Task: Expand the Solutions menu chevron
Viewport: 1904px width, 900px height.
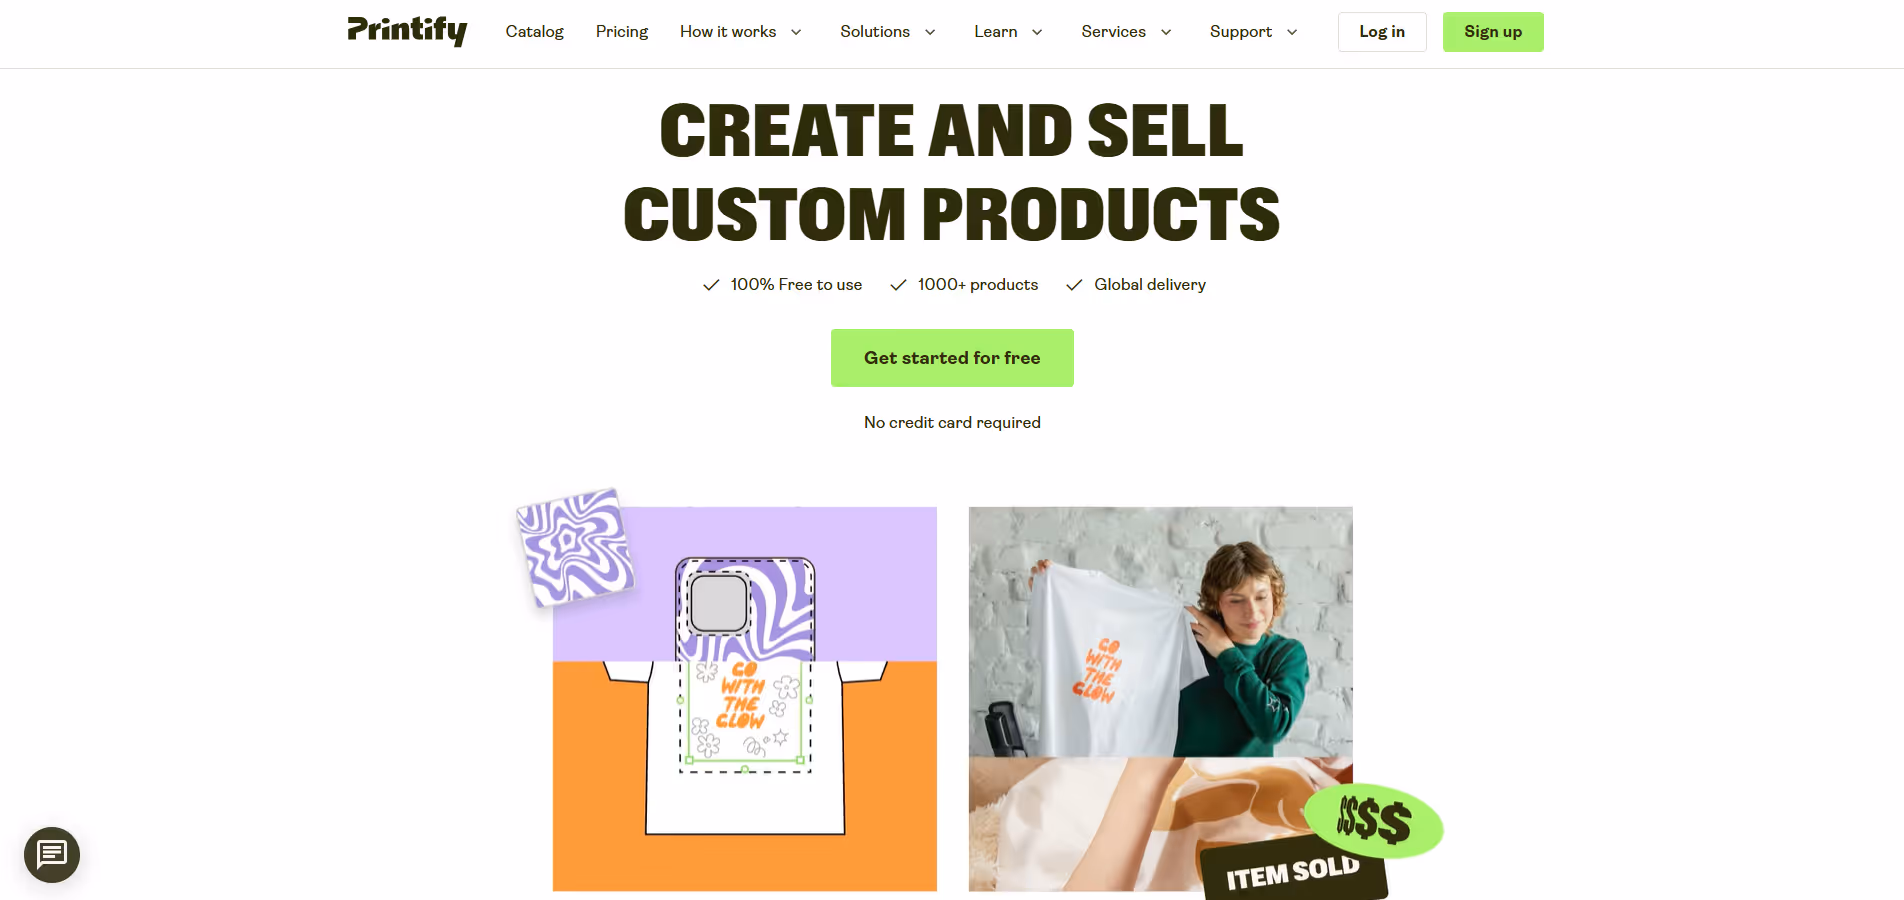Action: click(x=930, y=32)
